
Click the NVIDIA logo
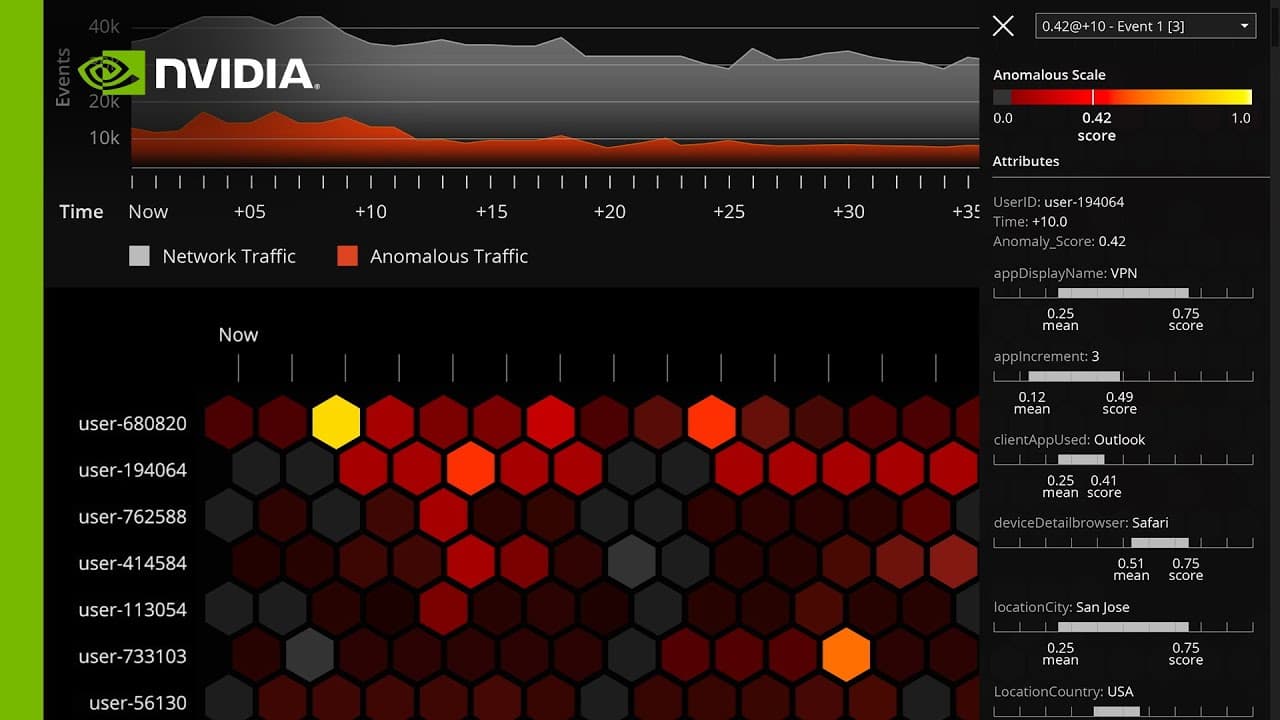pos(199,73)
